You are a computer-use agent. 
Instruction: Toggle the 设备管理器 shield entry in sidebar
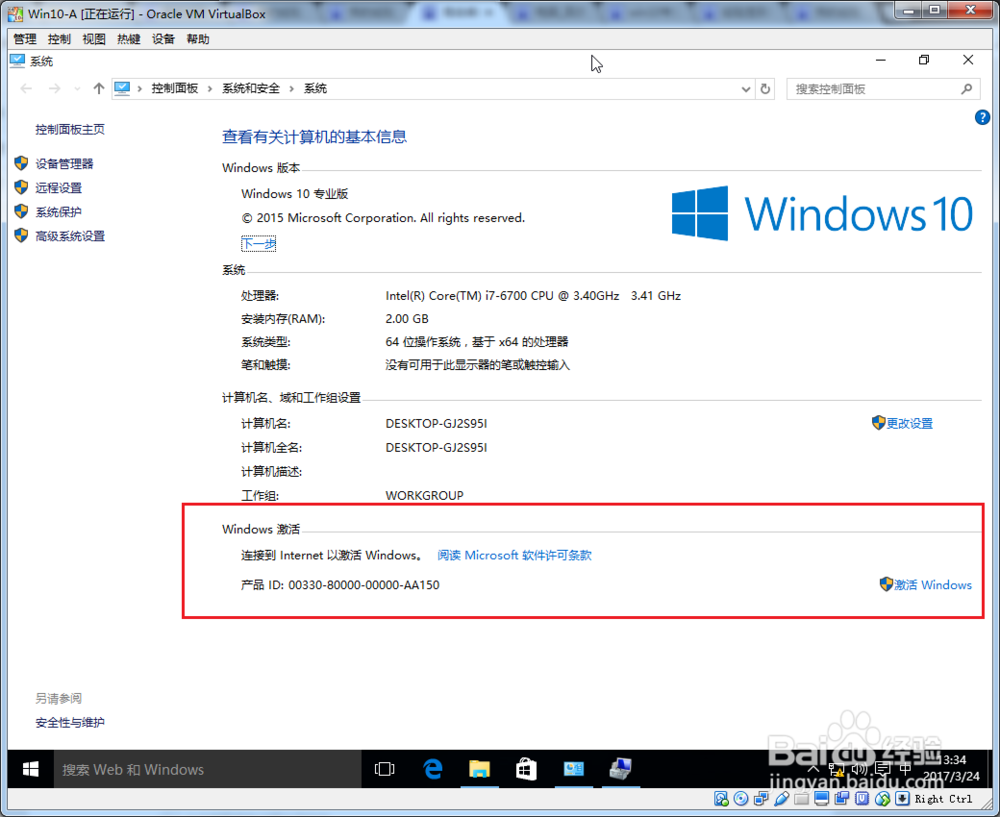22,163
